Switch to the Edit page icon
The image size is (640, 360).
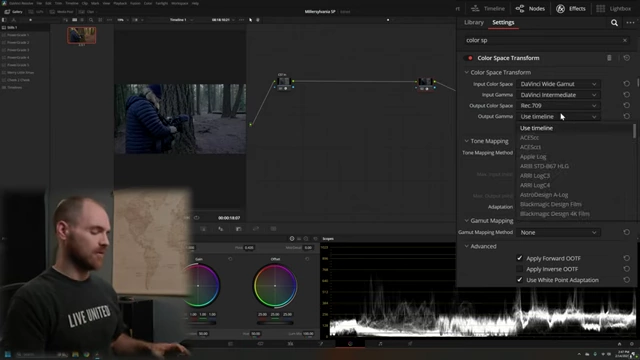290,344
